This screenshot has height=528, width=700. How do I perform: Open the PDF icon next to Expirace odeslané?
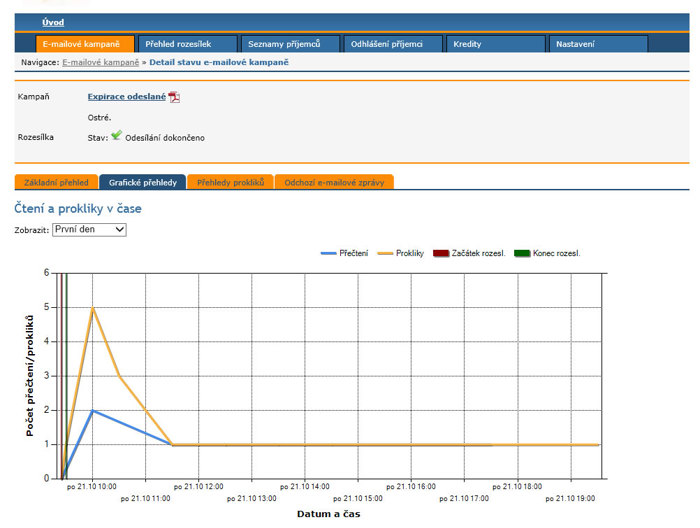(174, 97)
